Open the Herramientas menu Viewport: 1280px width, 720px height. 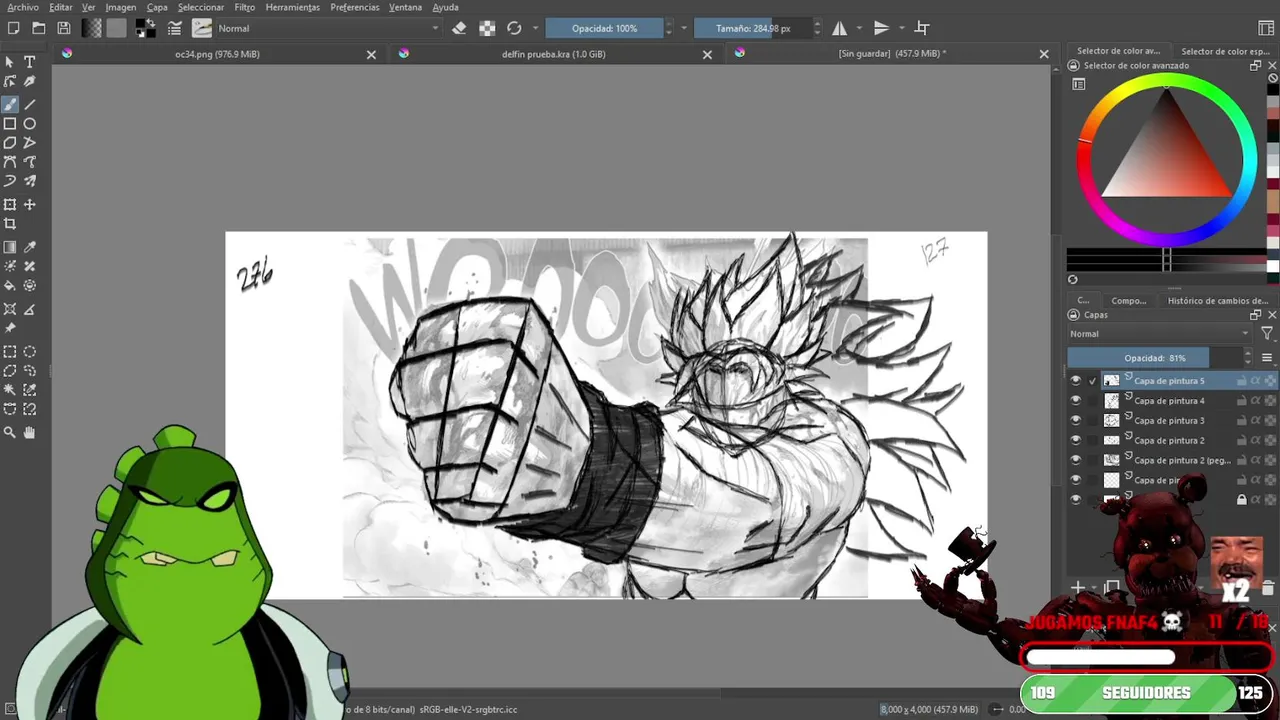(x=293, y=7)
